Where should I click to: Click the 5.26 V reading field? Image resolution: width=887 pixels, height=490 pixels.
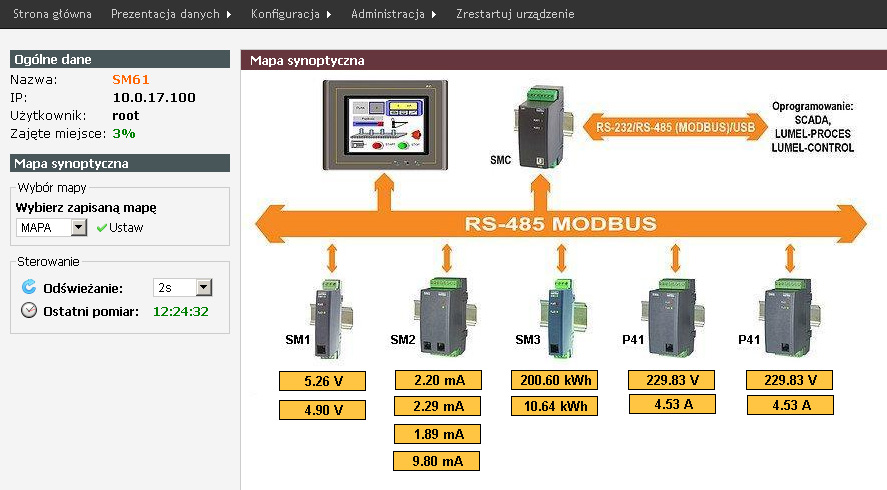(x=322, y=380)
